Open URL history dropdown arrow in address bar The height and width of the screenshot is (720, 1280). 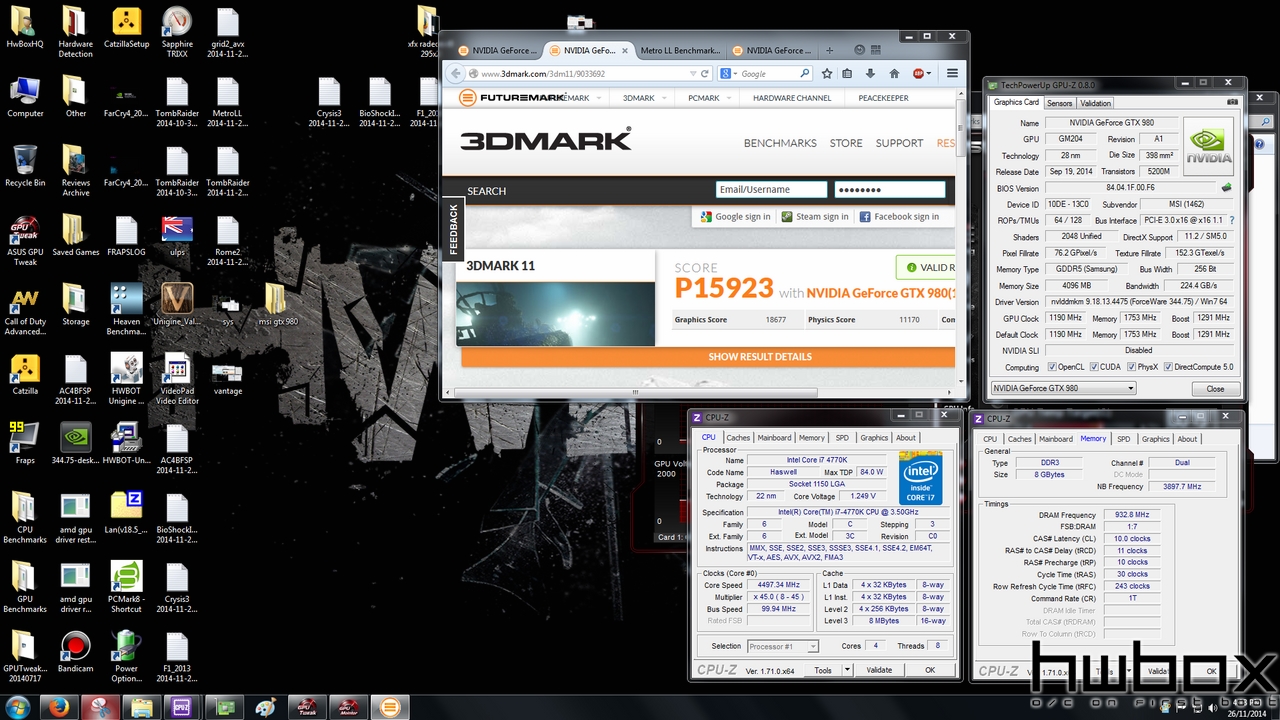coord(692,74)
